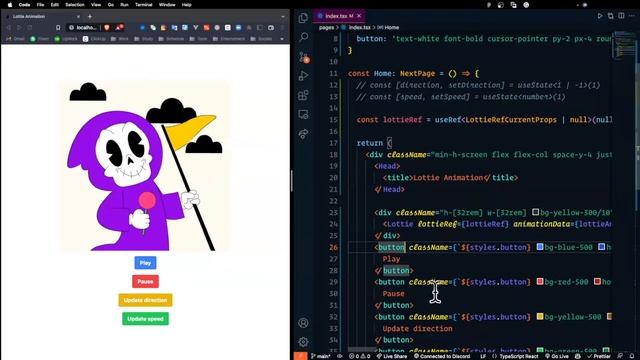The height and width of the screenshot is (360, 640).
Task: Open the Run and Debug view
Action: point(303,76)
